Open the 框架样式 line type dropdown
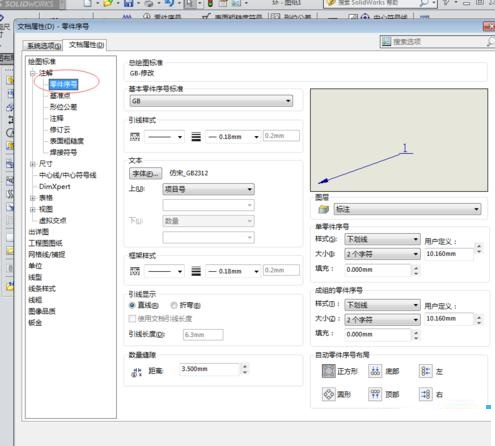Viewport: 495px width, 446px height. point(165,271)
